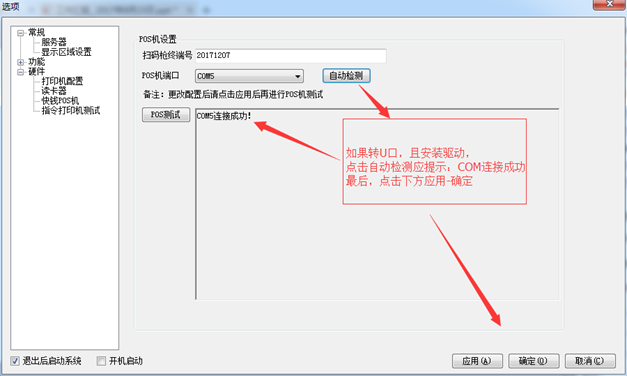Close the 选项 dialog window
Image resolution: width=627 pixels, height=376 pixels.
(x=609, y=4)
